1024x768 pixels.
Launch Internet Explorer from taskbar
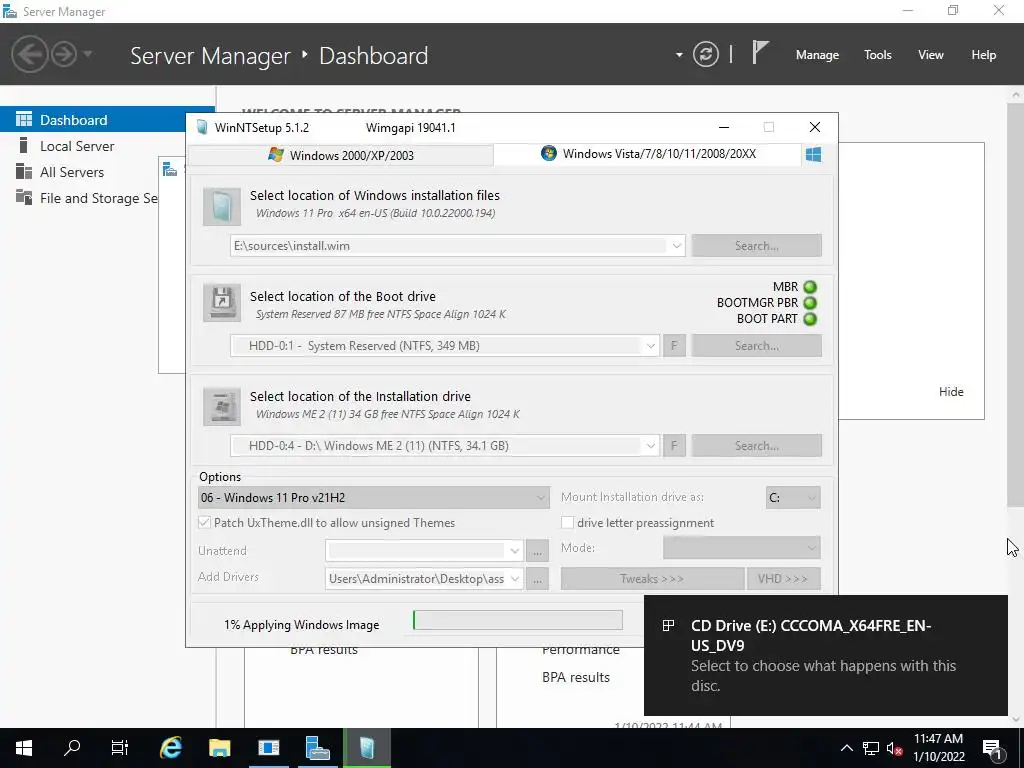coord(171,748)
